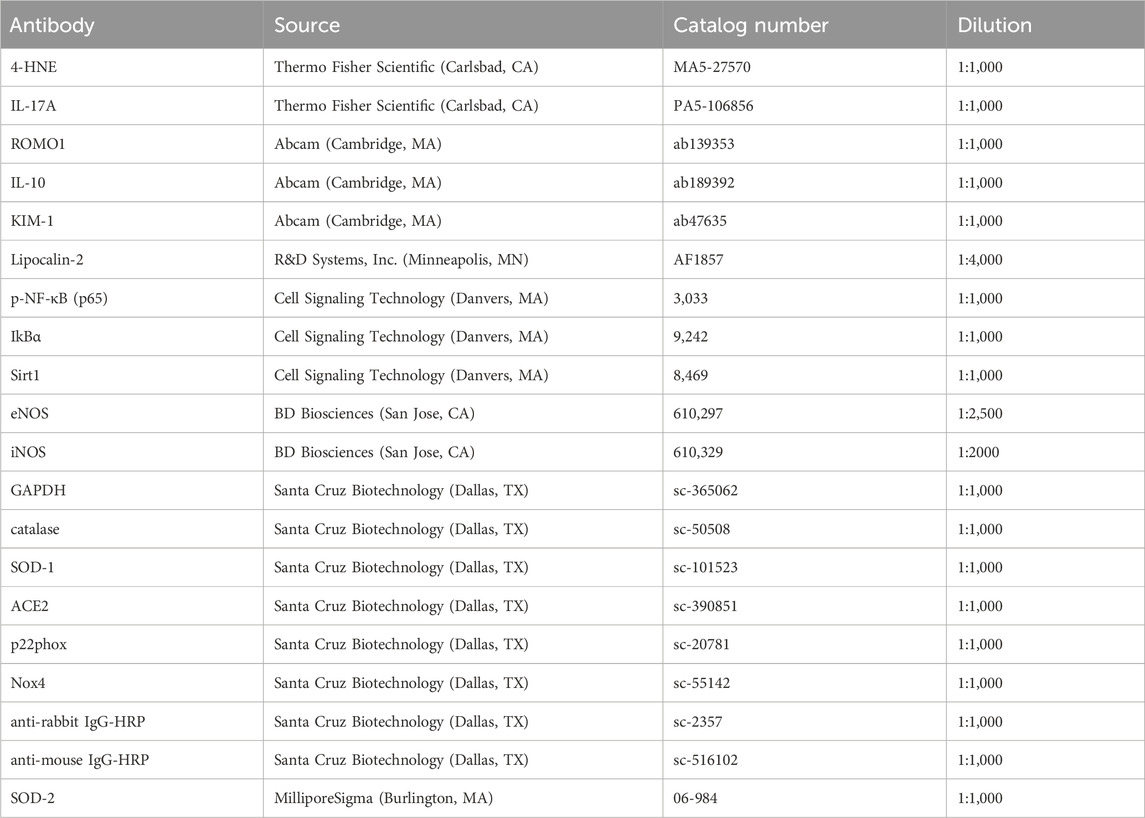Viewport: 1145px width, 818px height.
Task: Click catalog number "610,329"
Action: [x=698, y=452]
